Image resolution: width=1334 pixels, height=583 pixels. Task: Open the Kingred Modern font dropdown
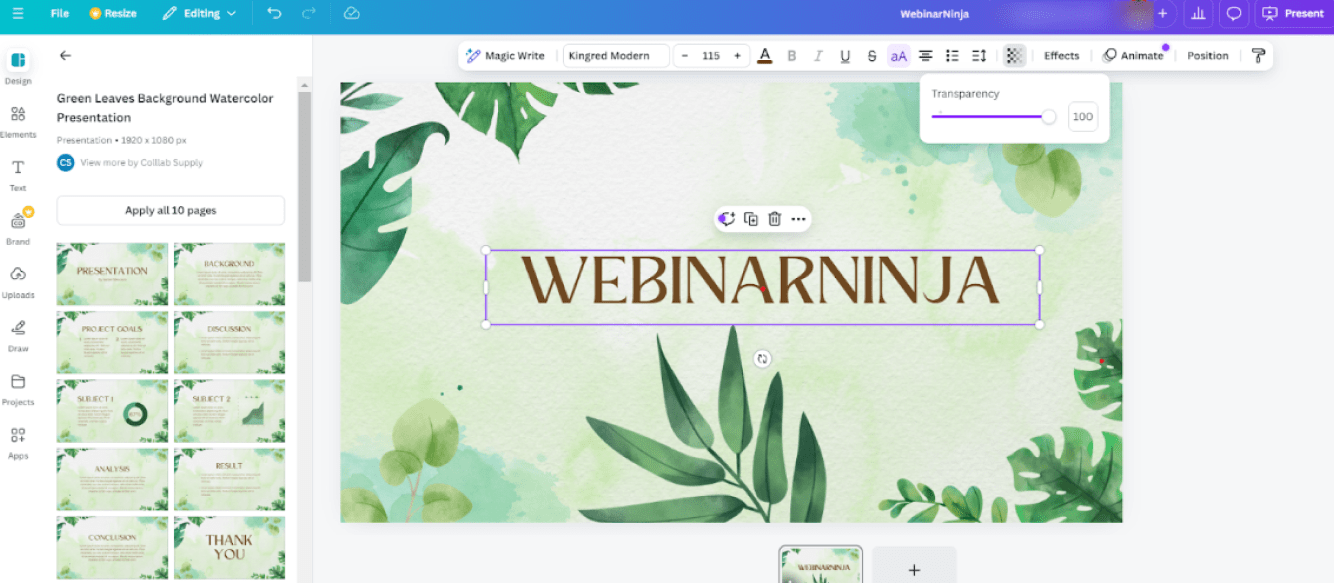point(616,56)
